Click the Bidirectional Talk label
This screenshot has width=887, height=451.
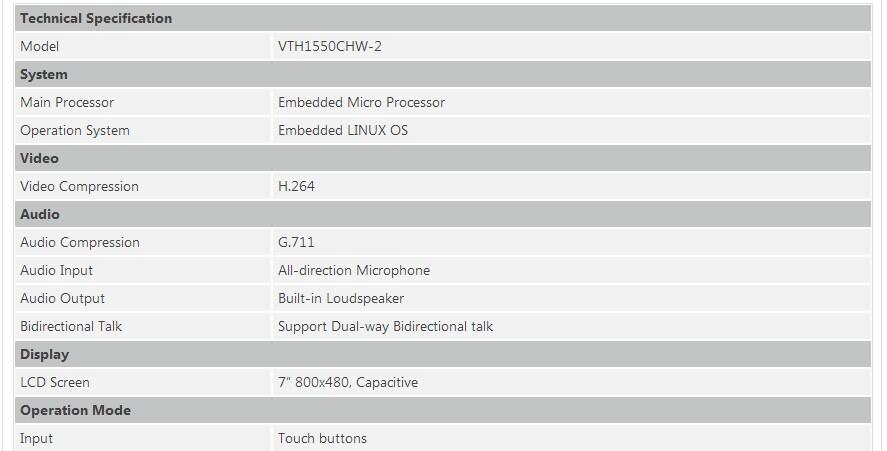[71, 326]
